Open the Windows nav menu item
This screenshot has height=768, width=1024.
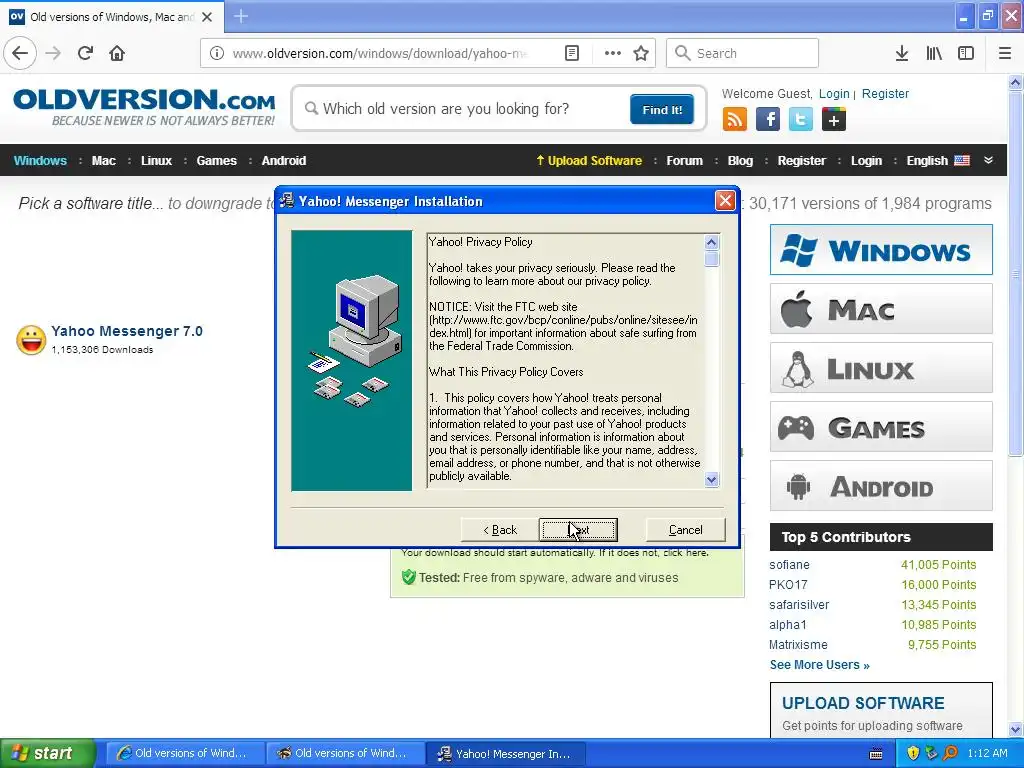(x=40, y=161)
